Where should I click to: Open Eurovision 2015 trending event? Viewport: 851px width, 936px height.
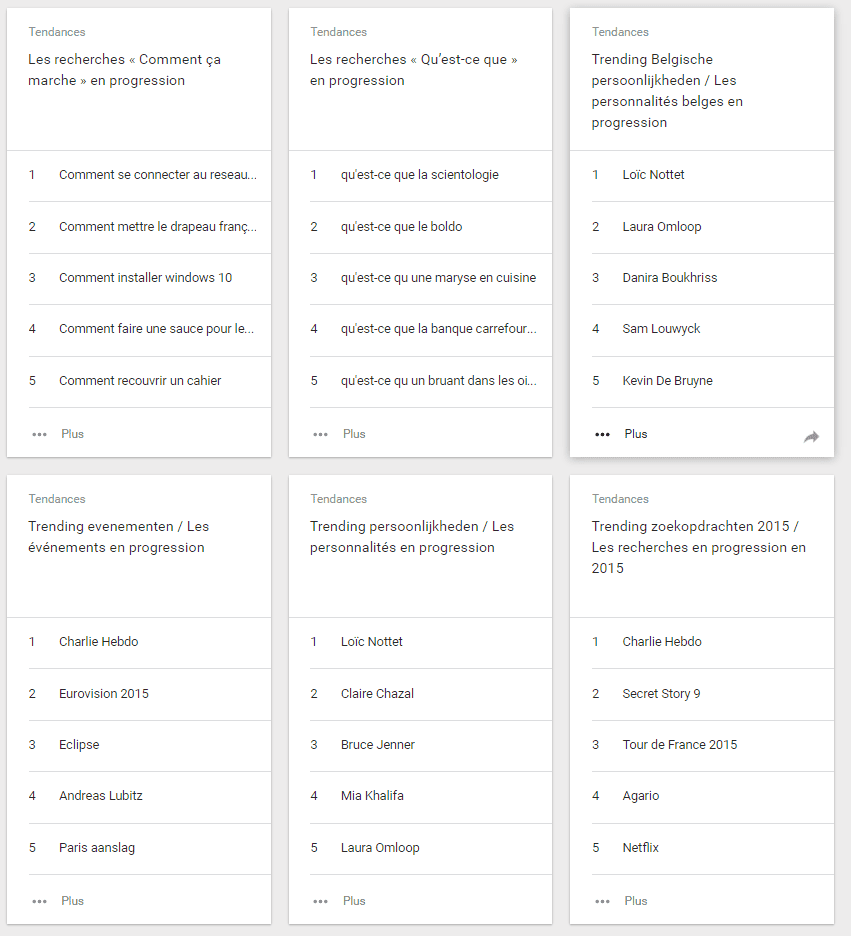point(104,694)
